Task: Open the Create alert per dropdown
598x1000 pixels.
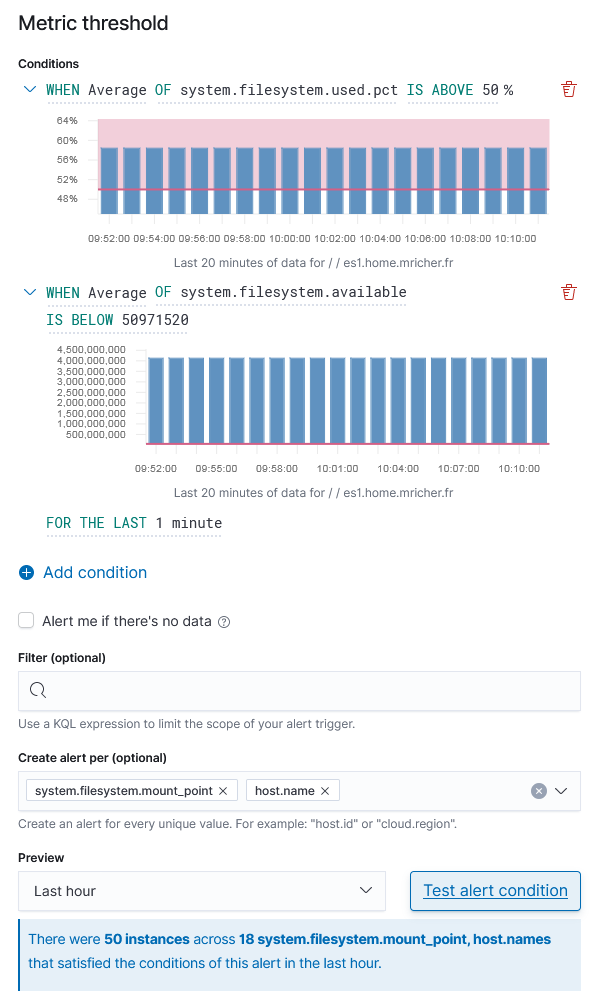Action: (x=563, y=789)
